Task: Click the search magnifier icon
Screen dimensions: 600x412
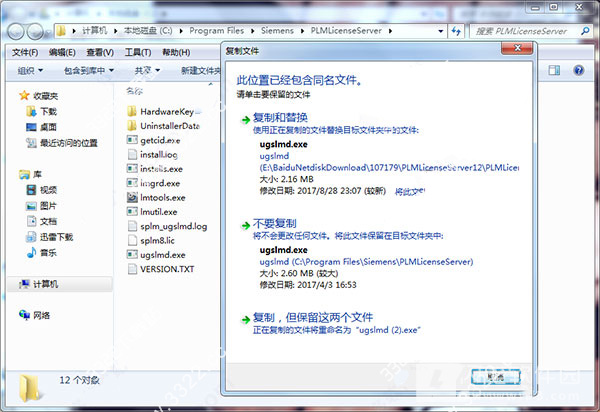Action: pyautogui.click(x=585, y=31)
